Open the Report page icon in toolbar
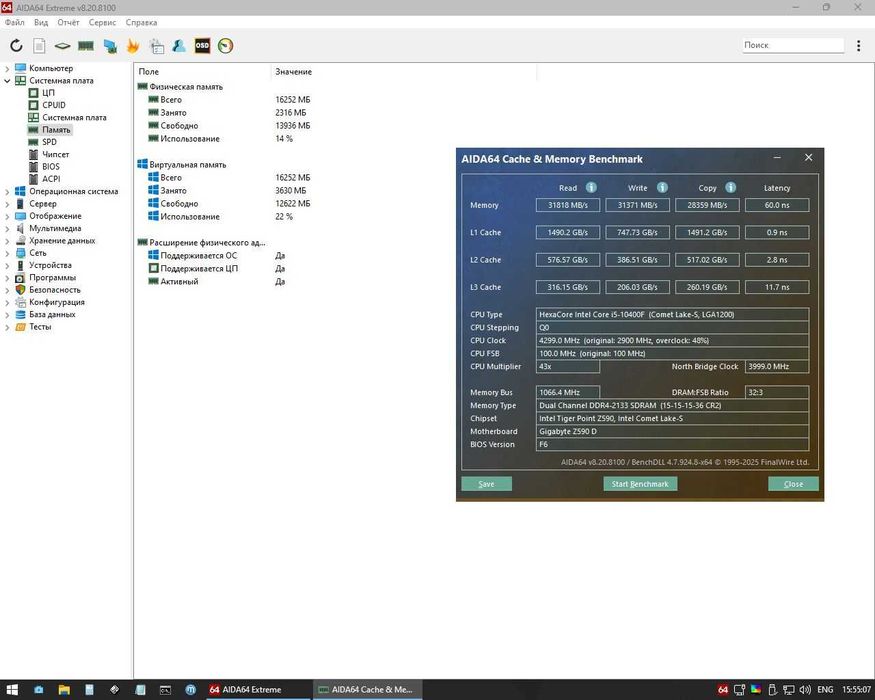The height and width of the screenshot is (700, 875). click(39, 46)
